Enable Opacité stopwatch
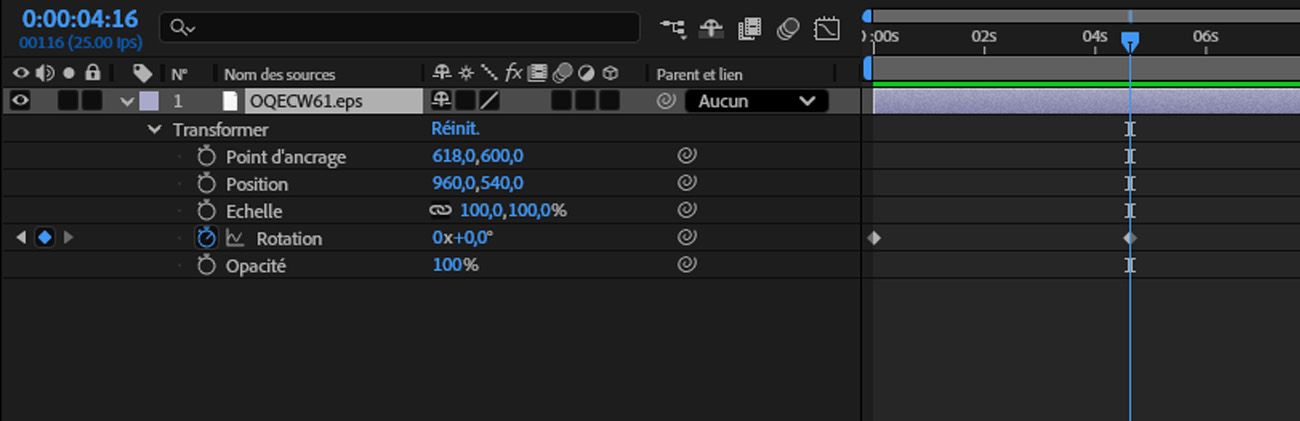 point(207,266)
